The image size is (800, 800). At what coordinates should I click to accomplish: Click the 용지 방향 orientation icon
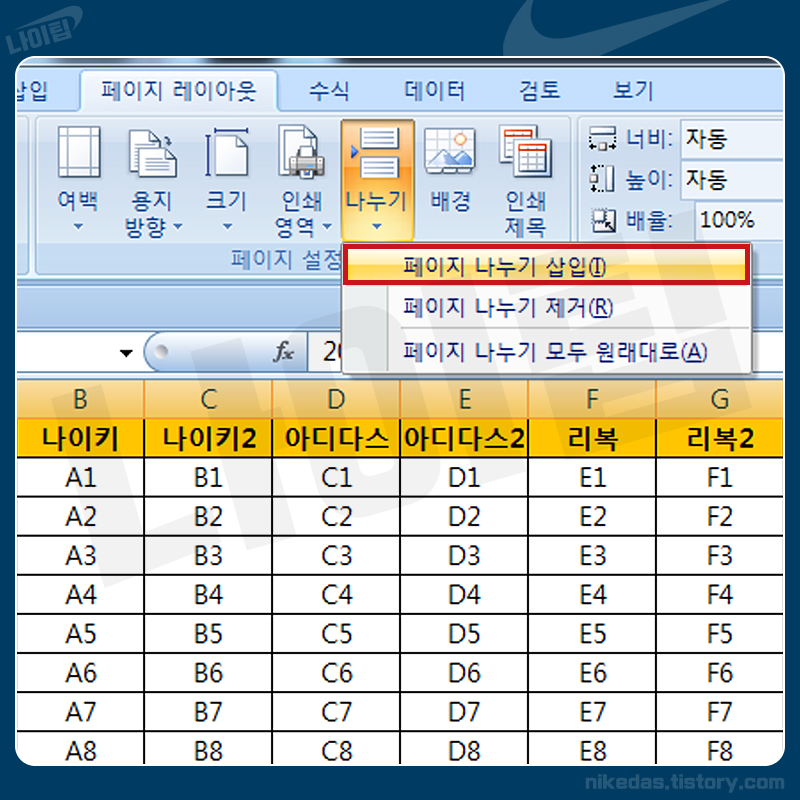click(x=152, y=153)
